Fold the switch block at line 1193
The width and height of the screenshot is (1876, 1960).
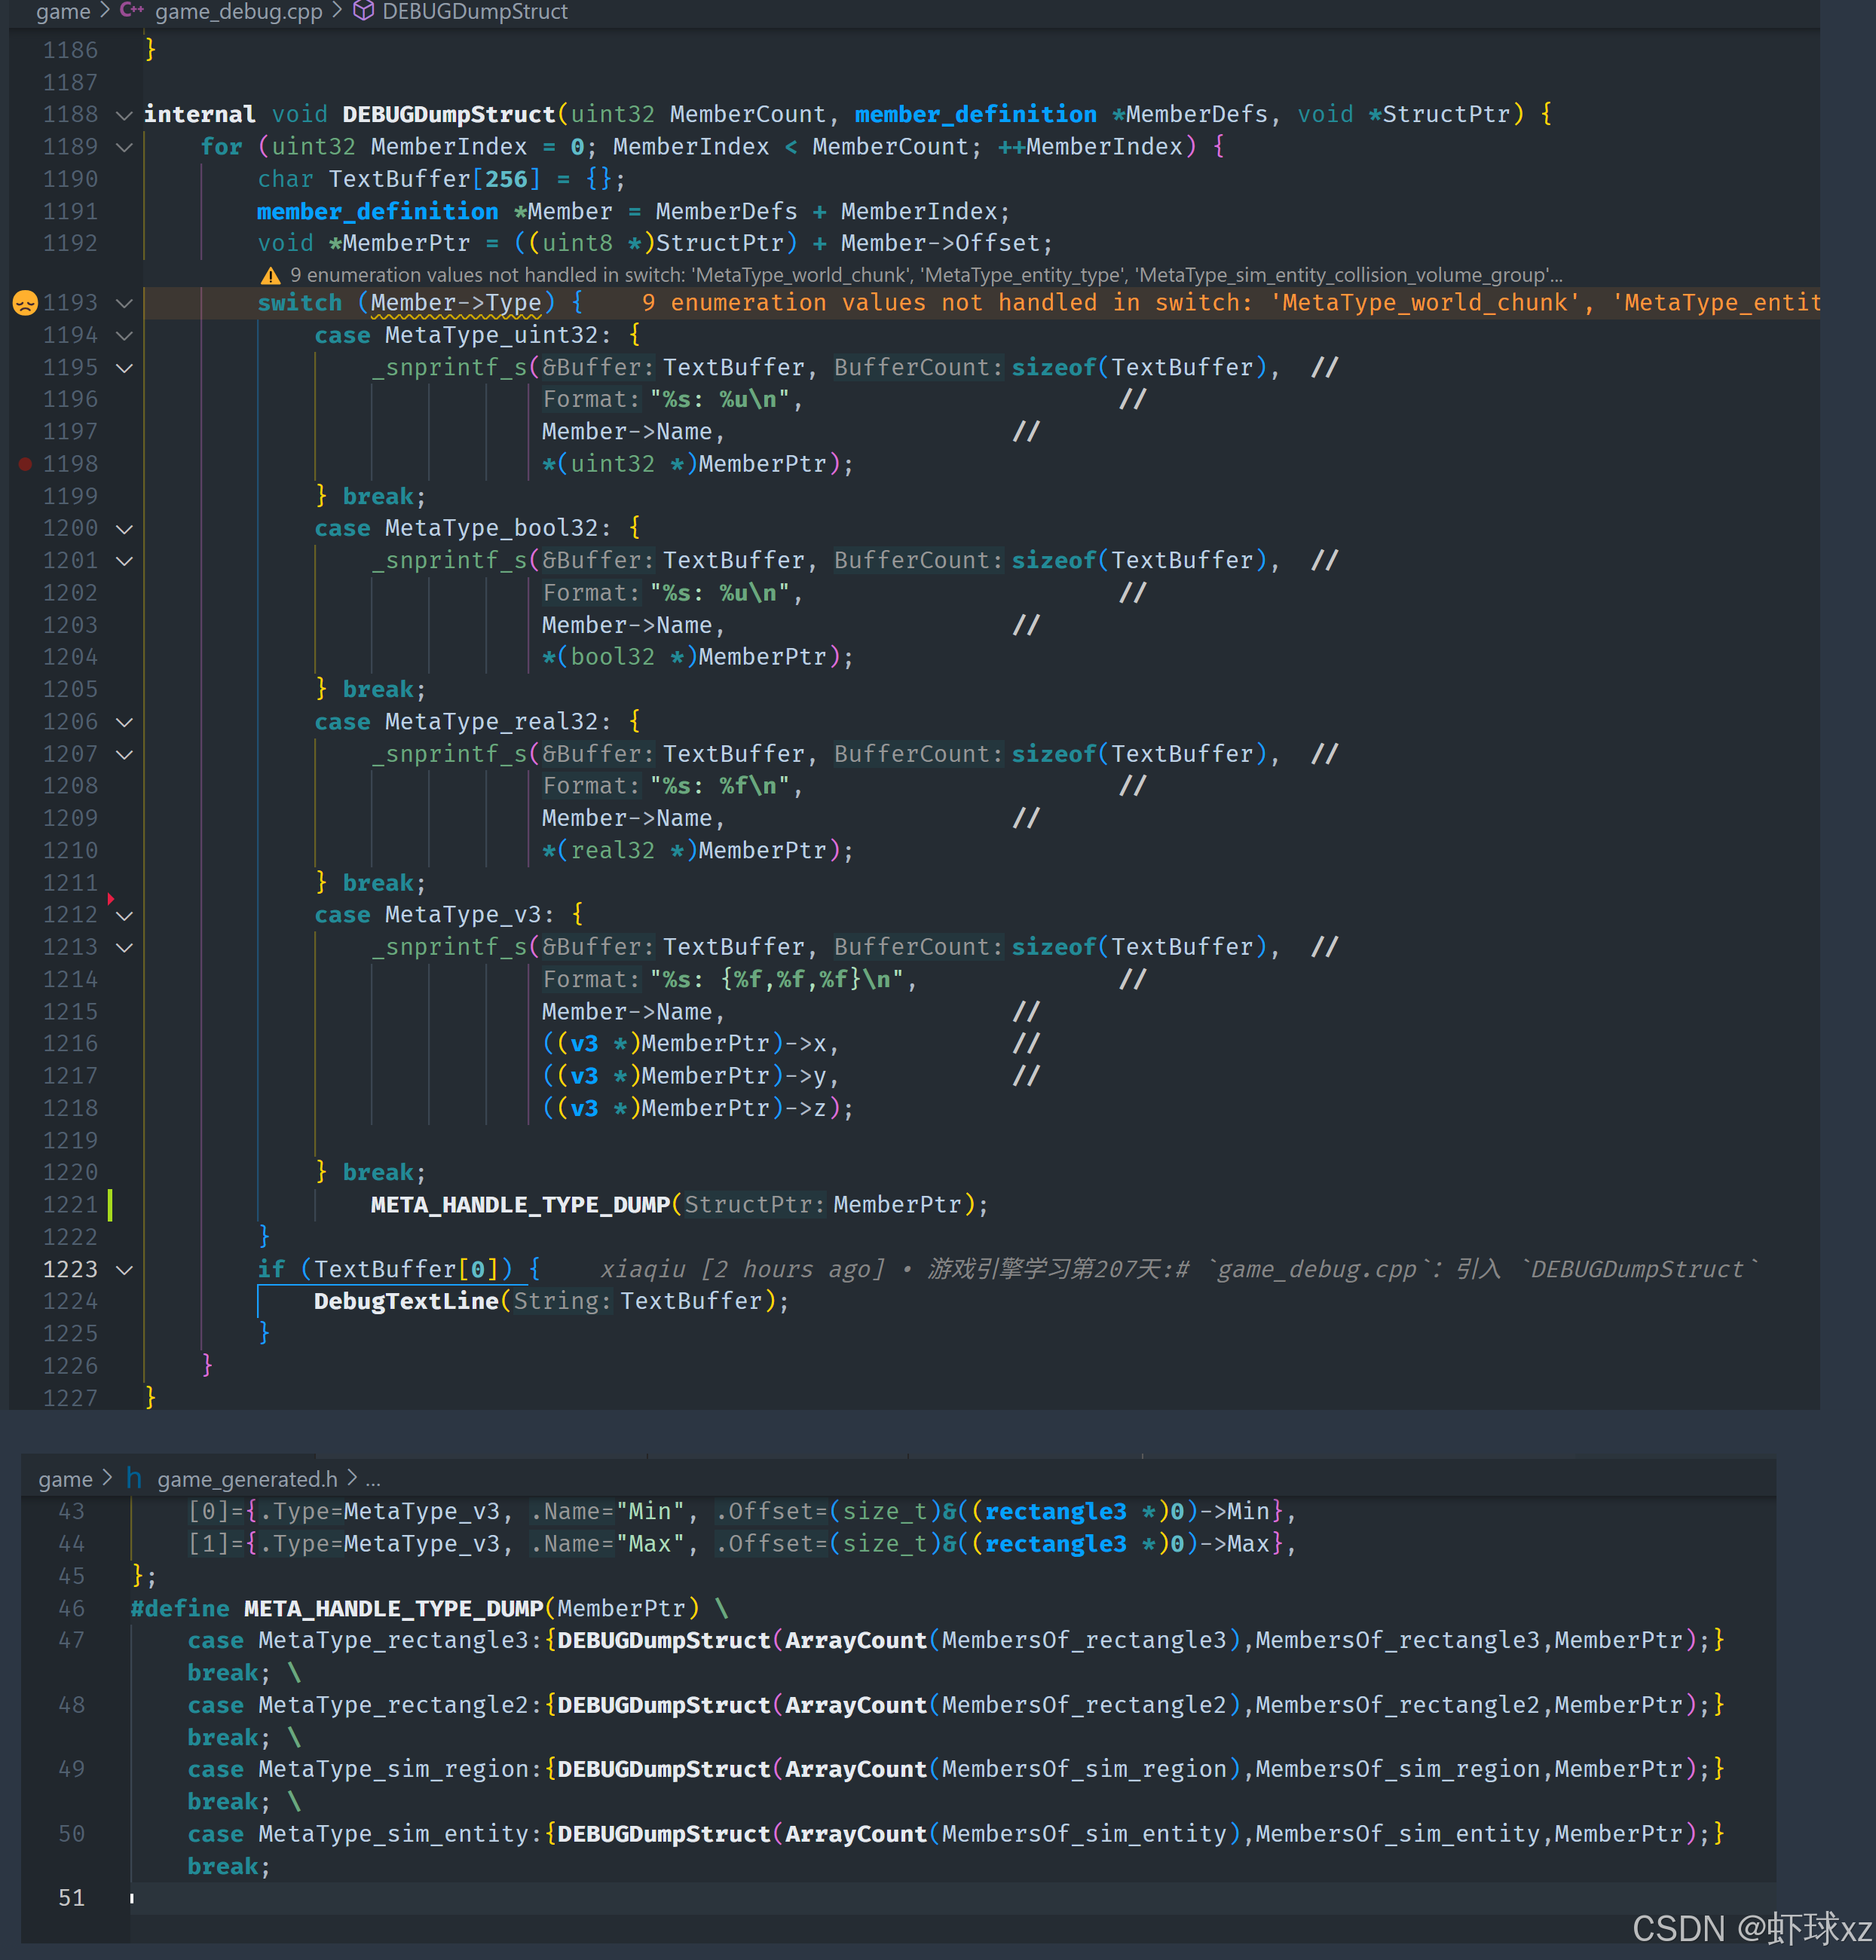pos(124,303)
